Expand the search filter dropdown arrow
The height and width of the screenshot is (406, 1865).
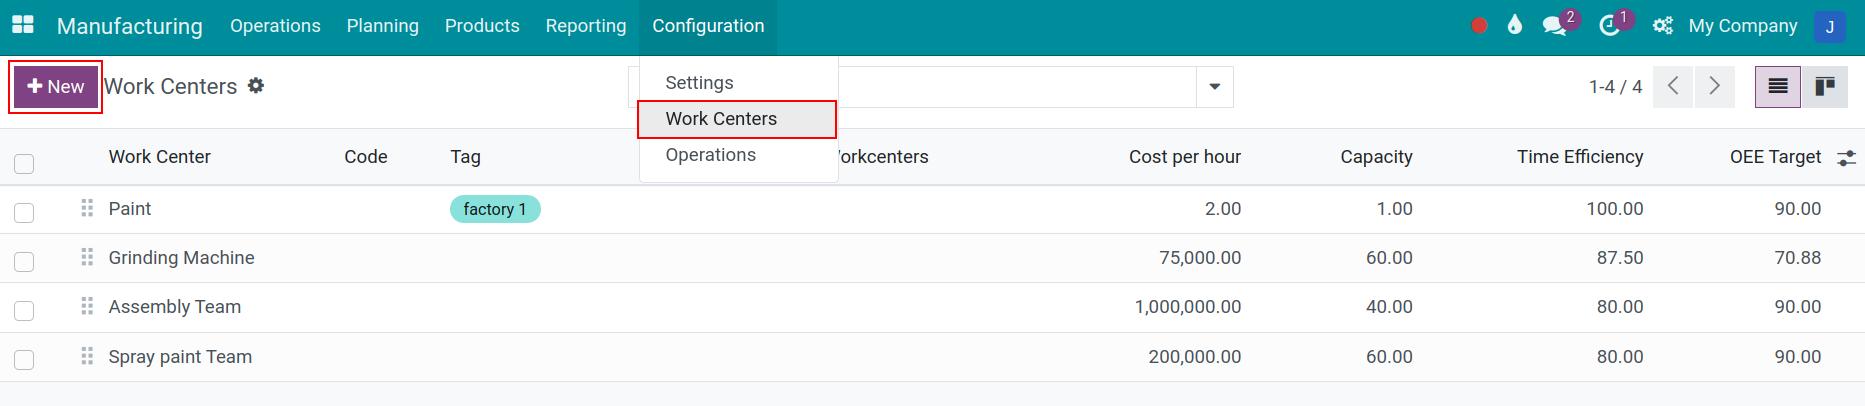pos(1214,87)
